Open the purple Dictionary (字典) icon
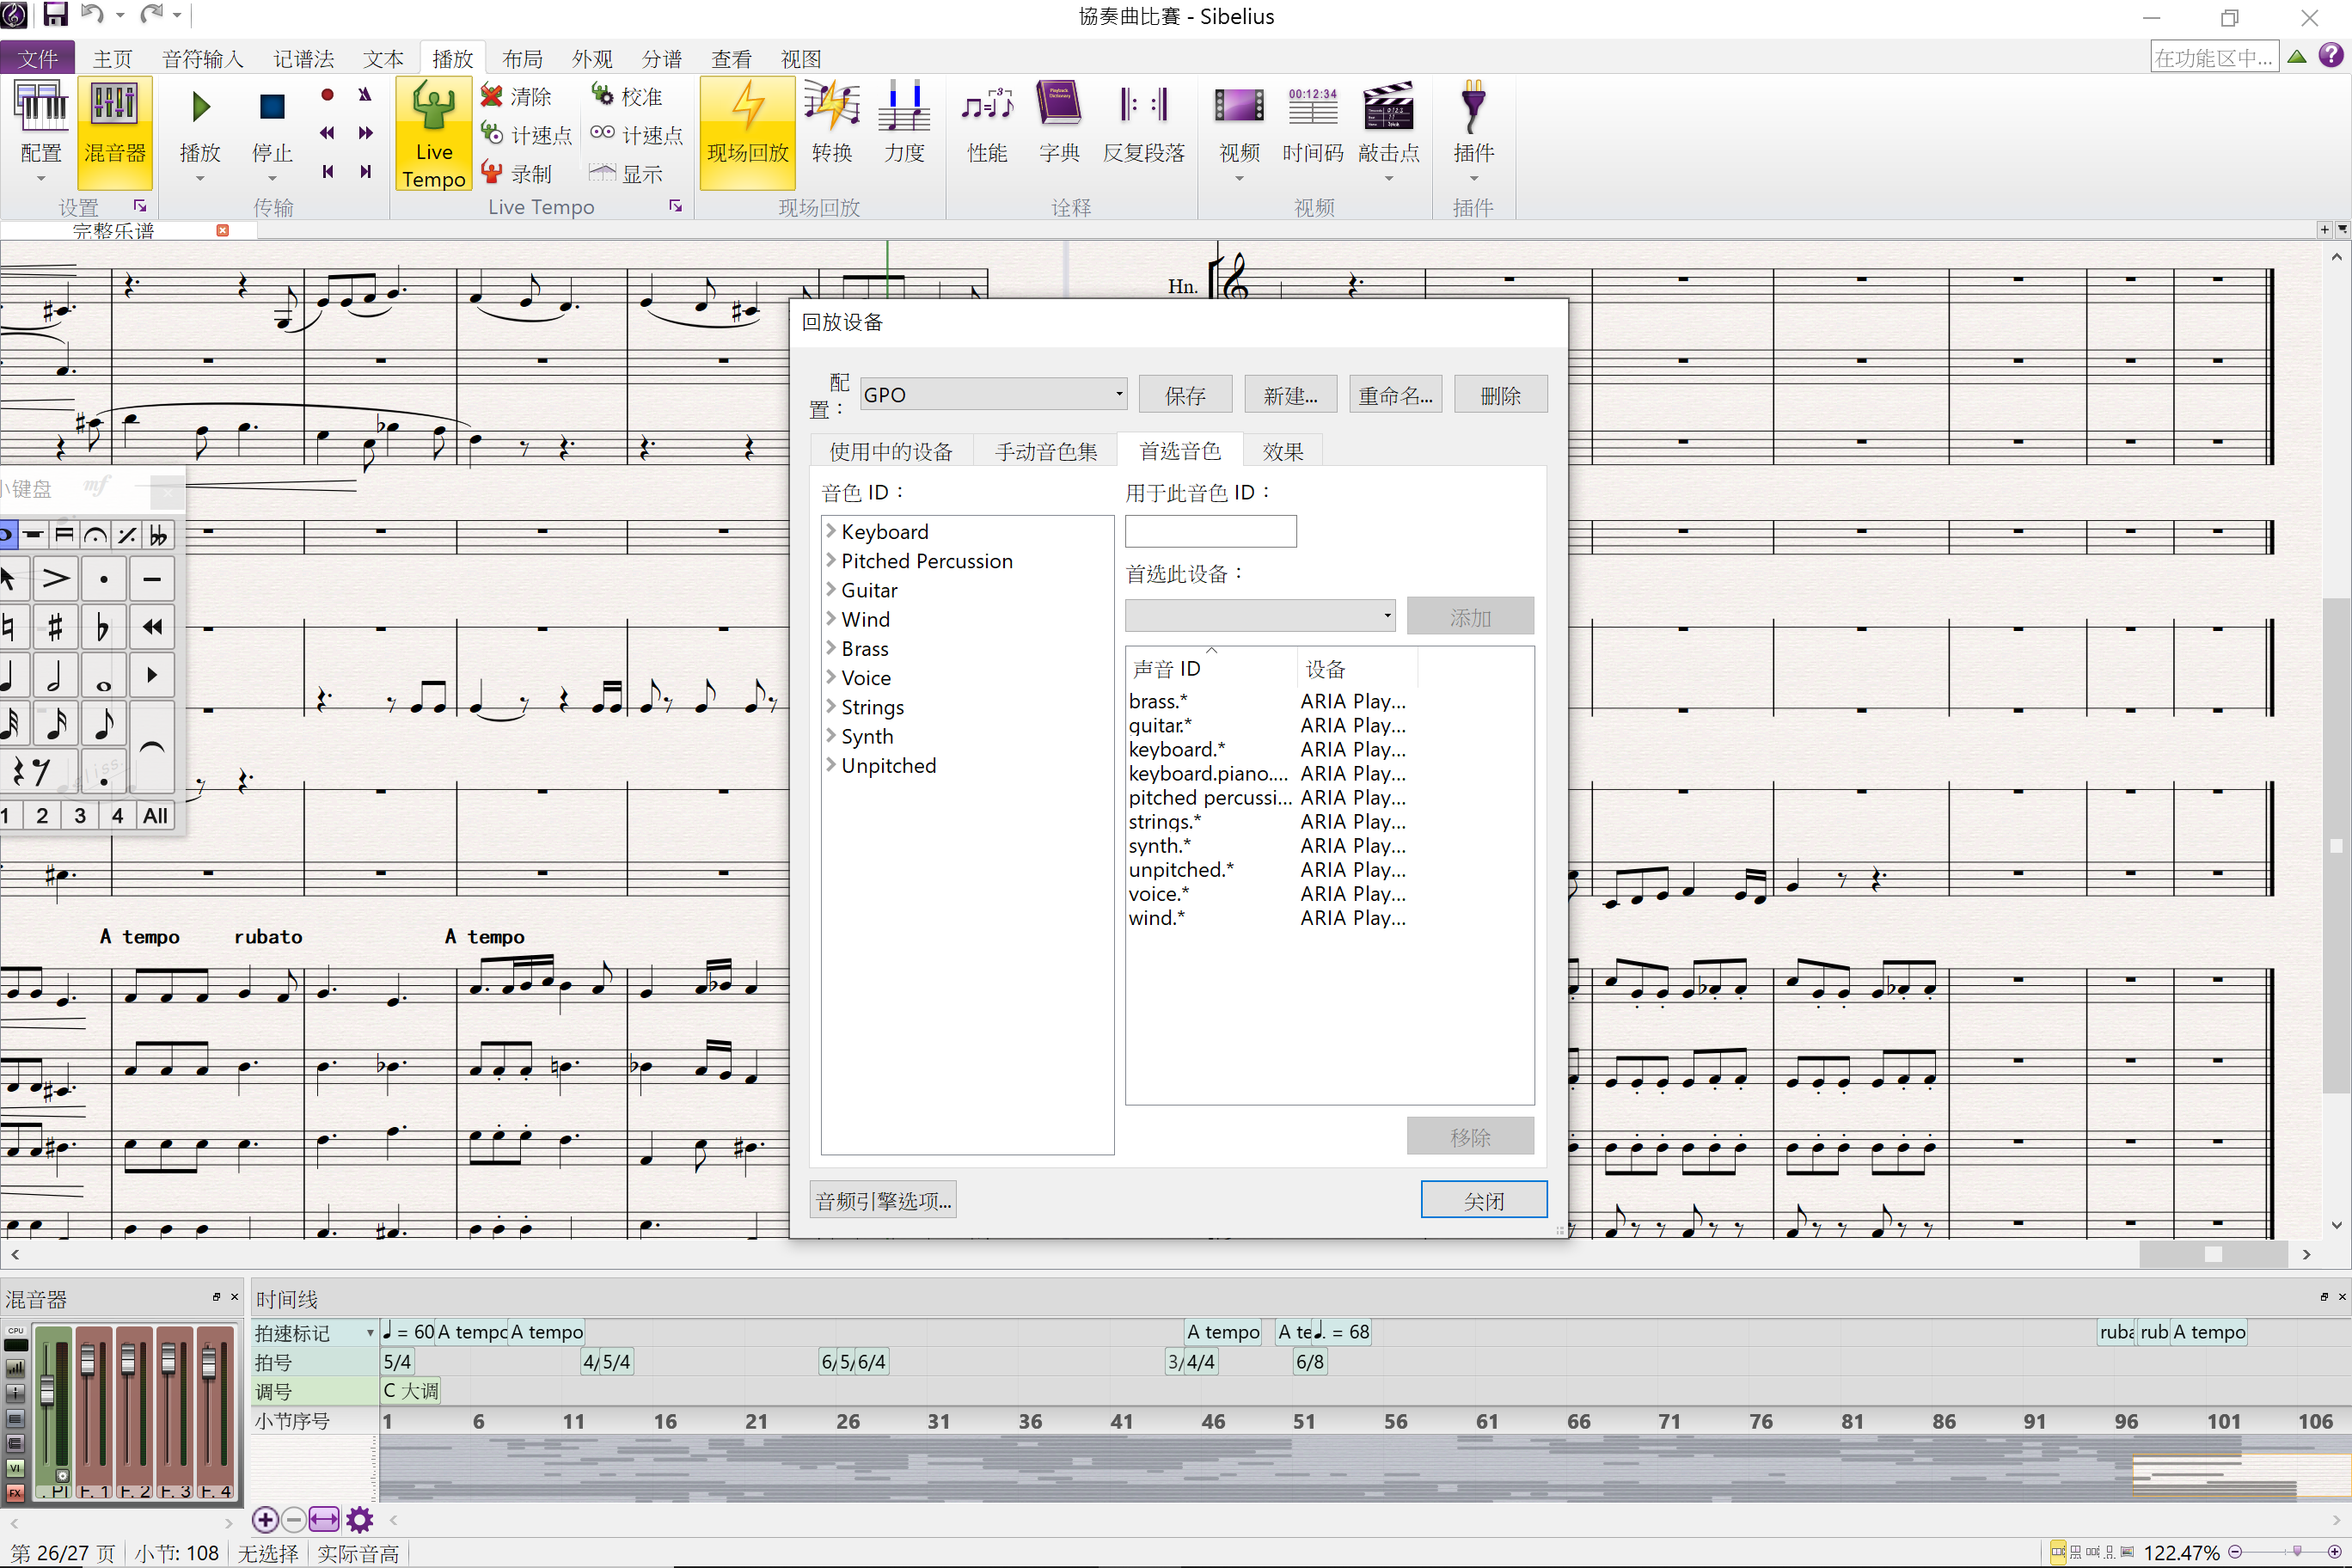The width and height of the screenshot is (2352, 1568). click(1058, 107)
